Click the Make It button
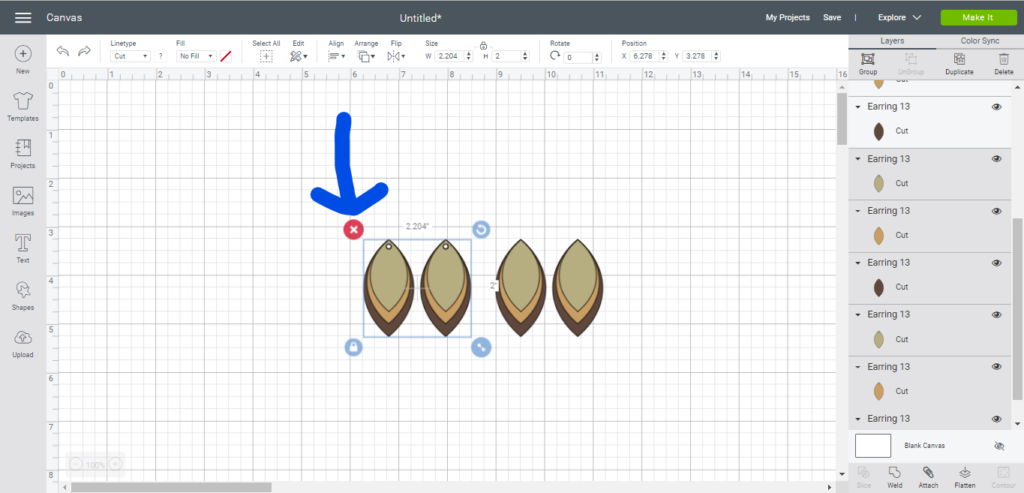The width and height of the screenshot is (1024, 493). coord(978,18)
